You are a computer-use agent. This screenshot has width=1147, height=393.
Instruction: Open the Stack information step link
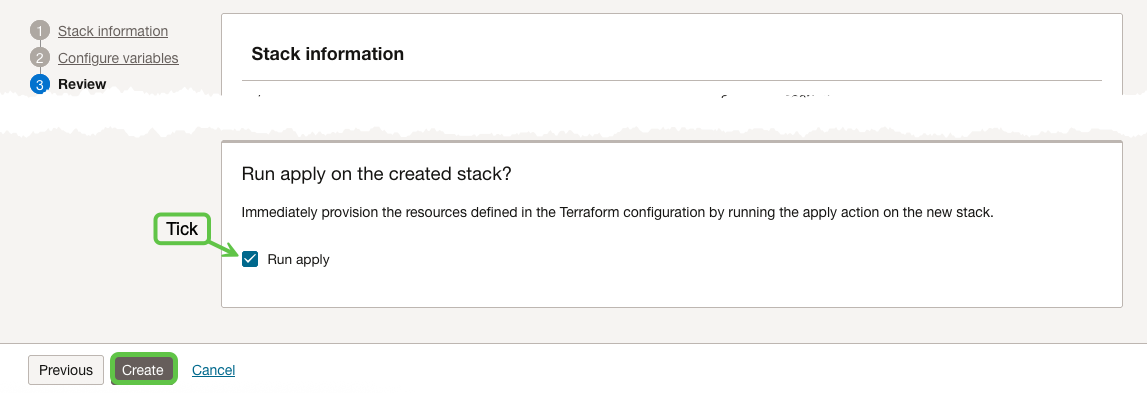[113, 31]
